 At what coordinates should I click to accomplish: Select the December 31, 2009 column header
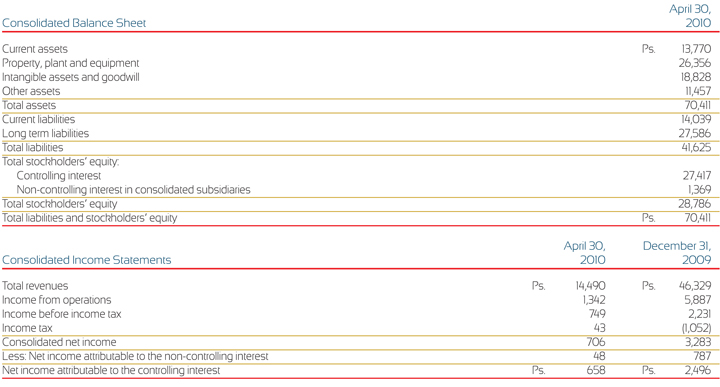click(677, 252)
